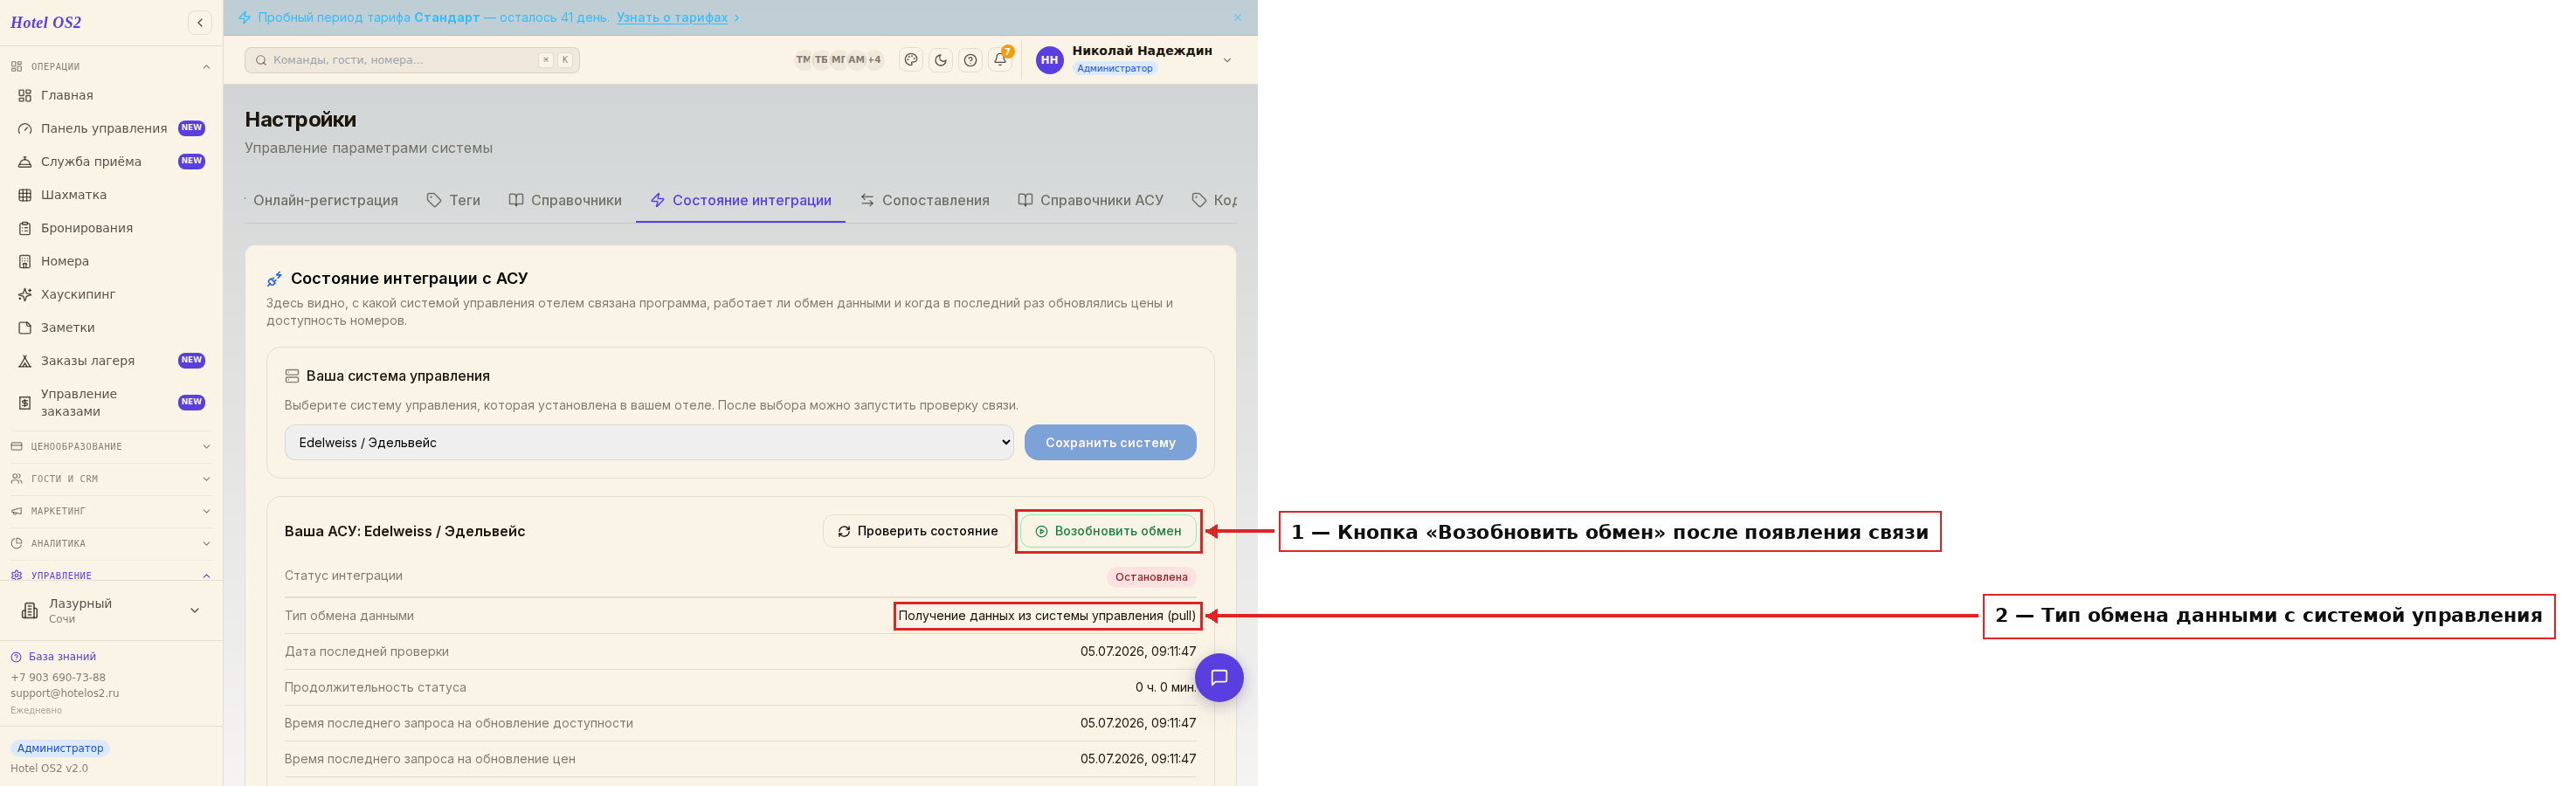Open the База знаний link

53,657
